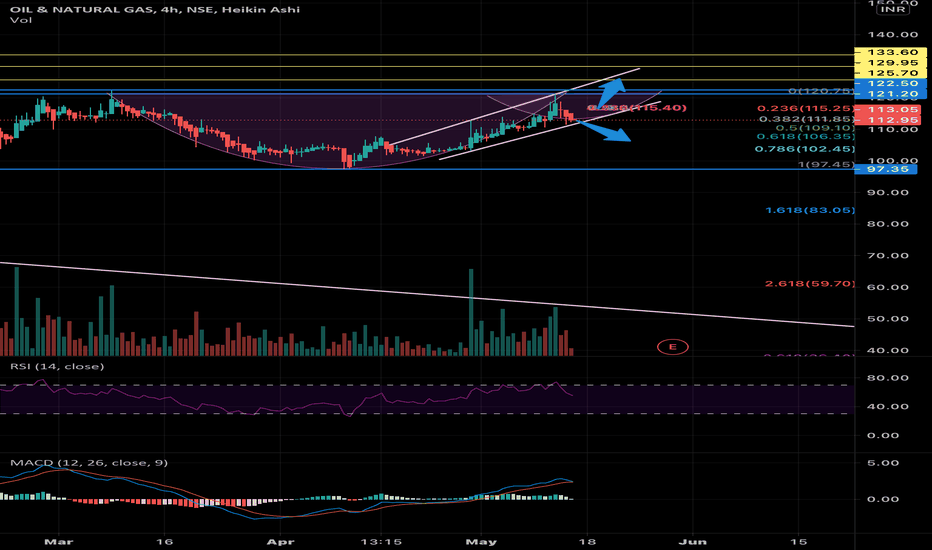The width and height of the screenshot is (932, 550).
Task: Click the Apr date on time axis
Action: tap(280, 542)
